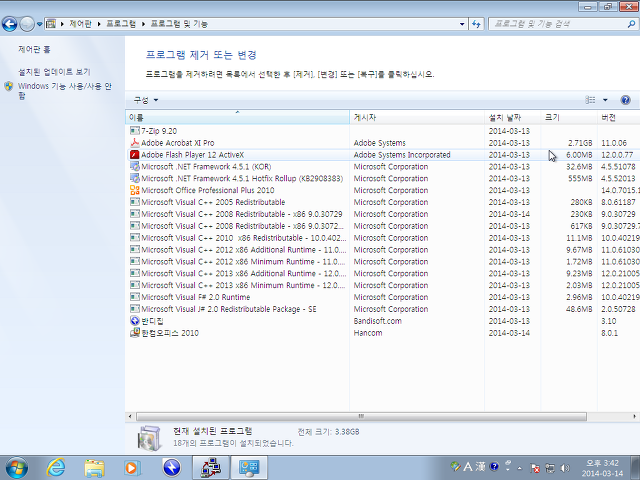Click the Visual F# 2.0 Runtime icon
This screenshot has width=640, height=480.
[x=135, y=297]
